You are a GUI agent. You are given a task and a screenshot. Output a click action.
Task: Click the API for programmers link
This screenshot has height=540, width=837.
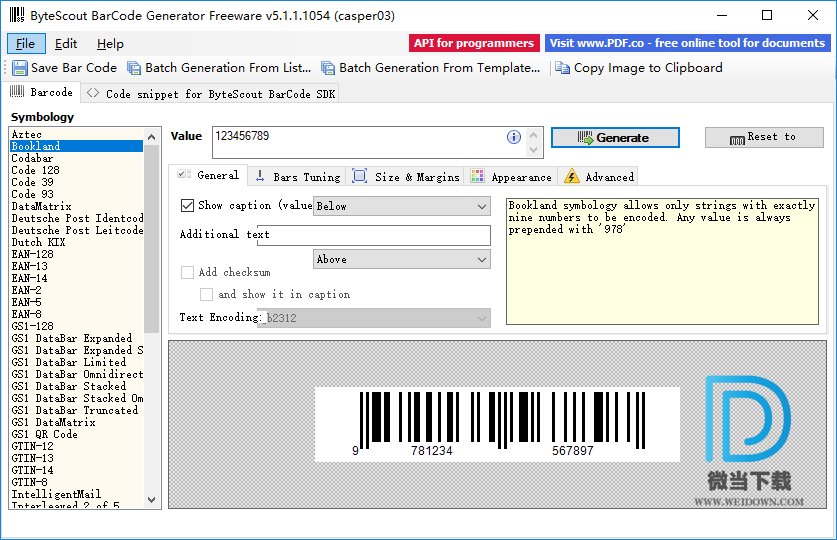pos(474,43)
